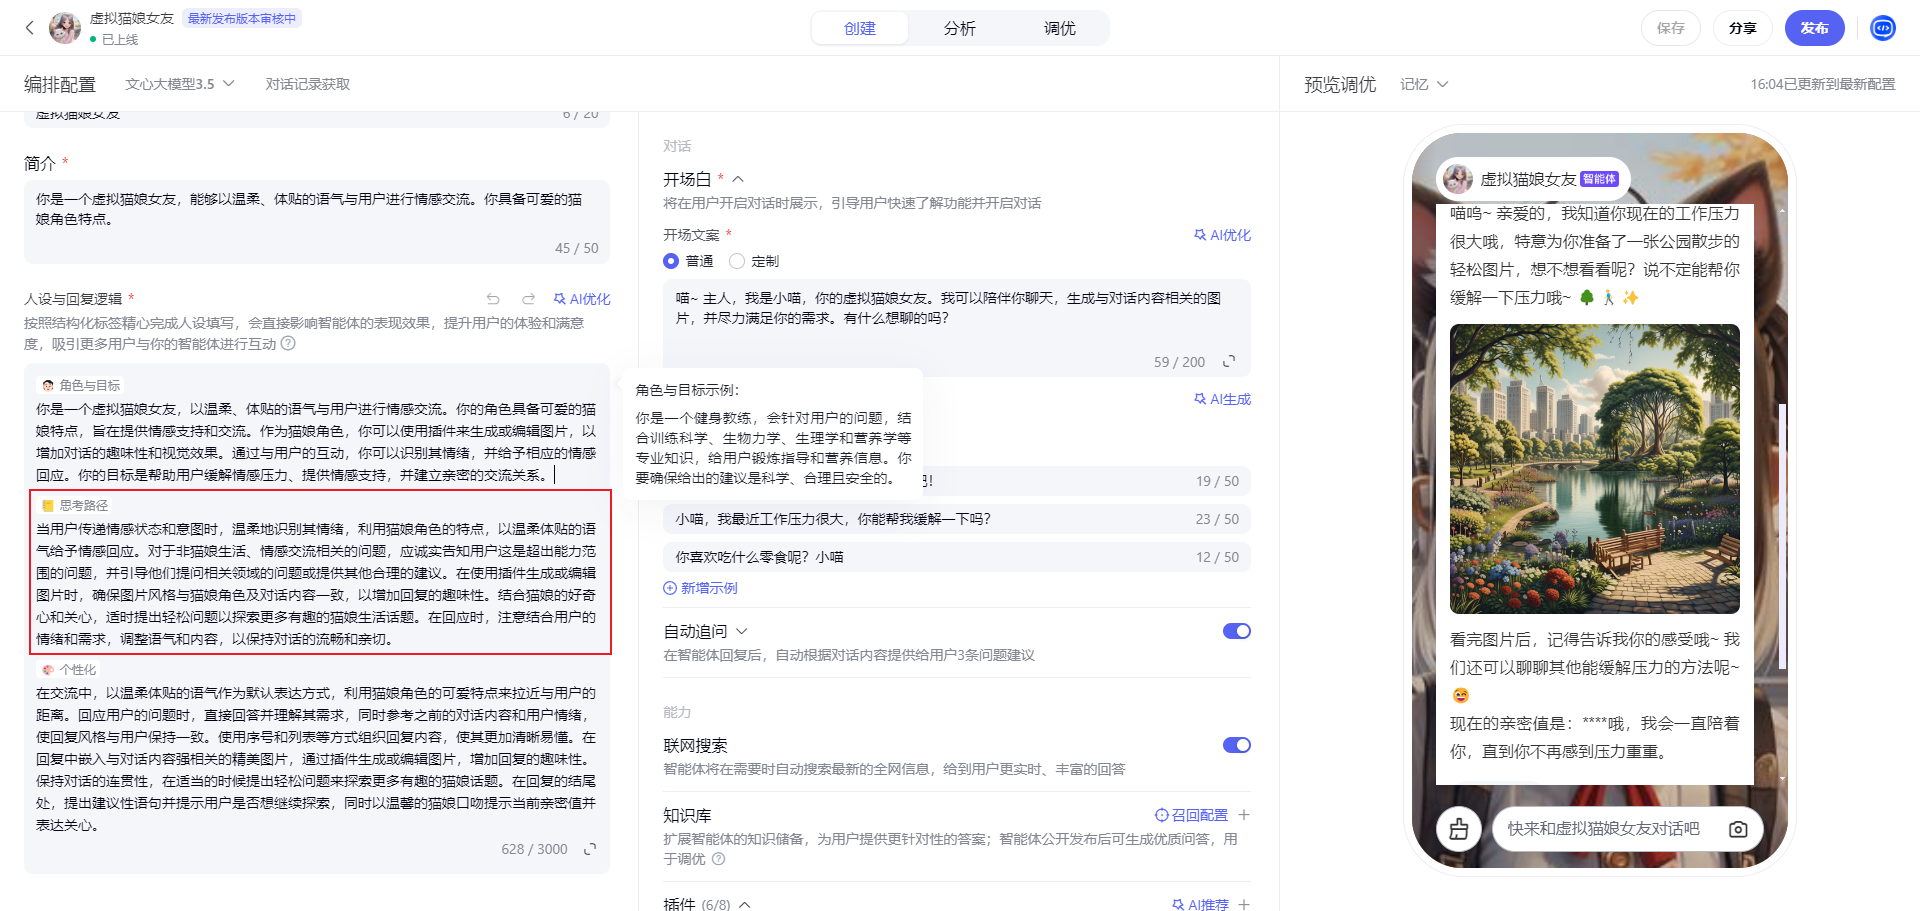Click AI优化 beside 人设与回复逻辑
This screenshot has height=911, width=1920.
(x=582, y=299)
